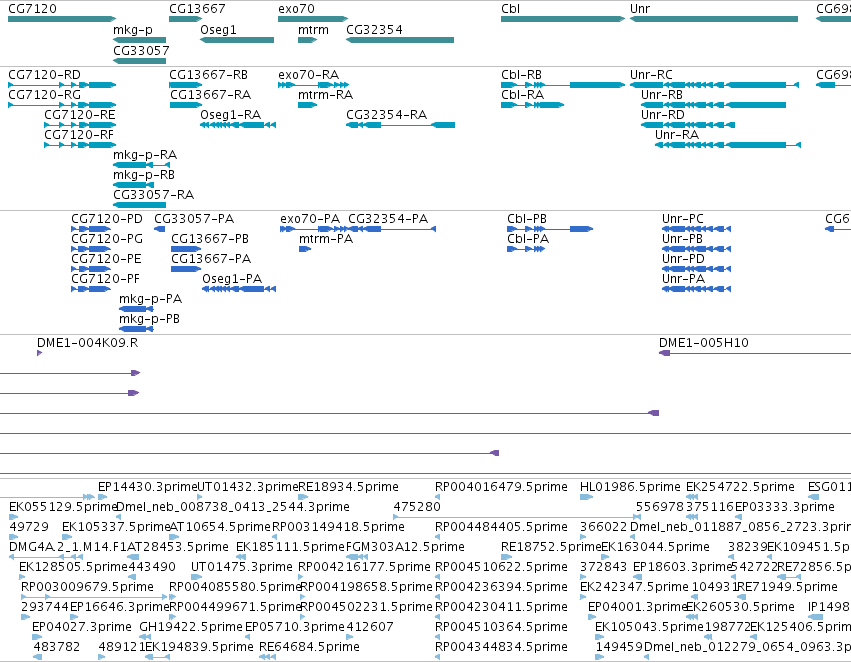Screen dimensions: 851x662
Task: Select protein mkg-p-PB
Action: 136,329
